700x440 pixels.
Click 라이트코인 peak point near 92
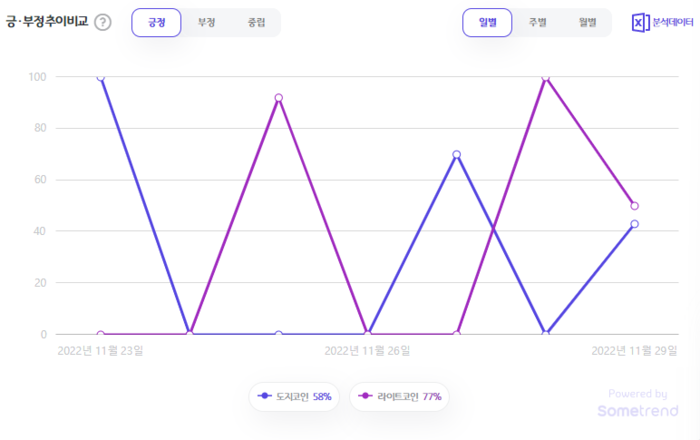click(279, 98)
